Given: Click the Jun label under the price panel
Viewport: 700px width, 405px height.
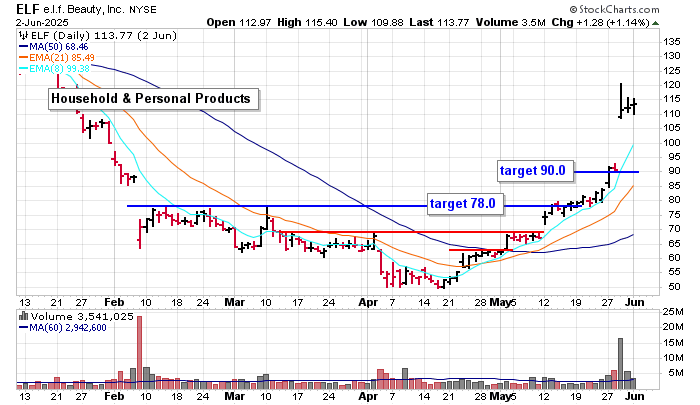Looking at the screenshot, I should click(x=634, y=302).
